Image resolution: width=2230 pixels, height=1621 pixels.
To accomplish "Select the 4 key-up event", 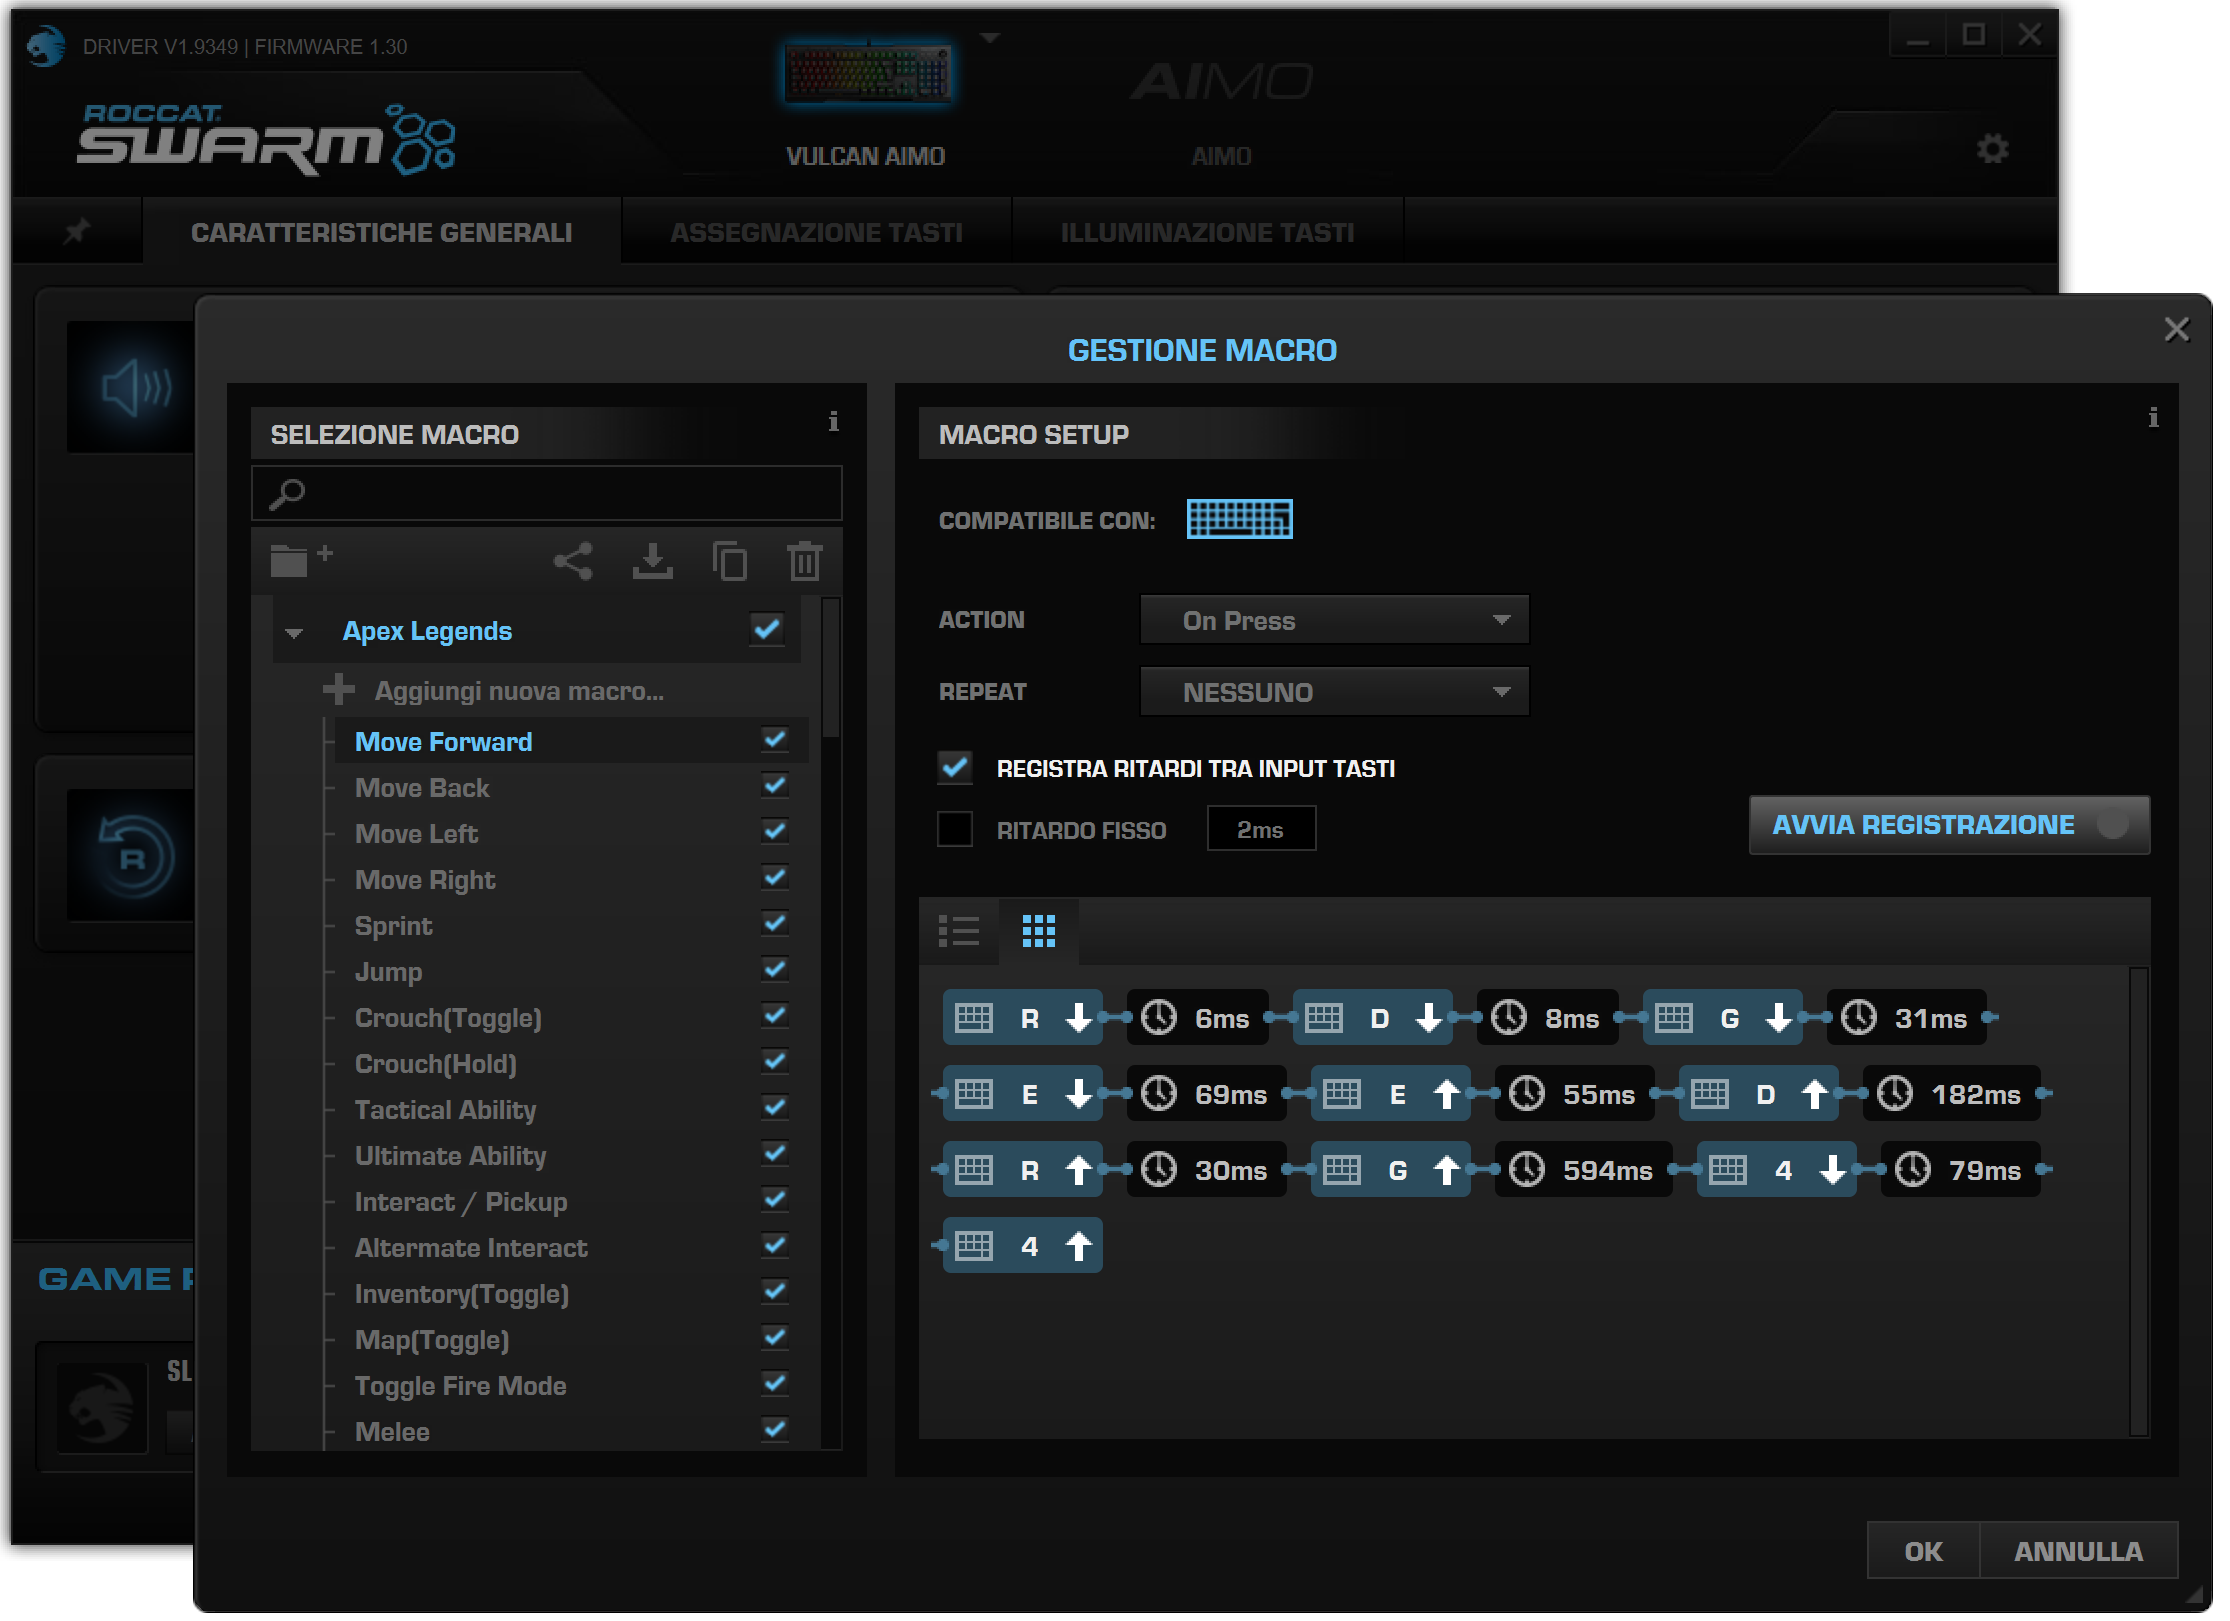I will (1023, 1246).
